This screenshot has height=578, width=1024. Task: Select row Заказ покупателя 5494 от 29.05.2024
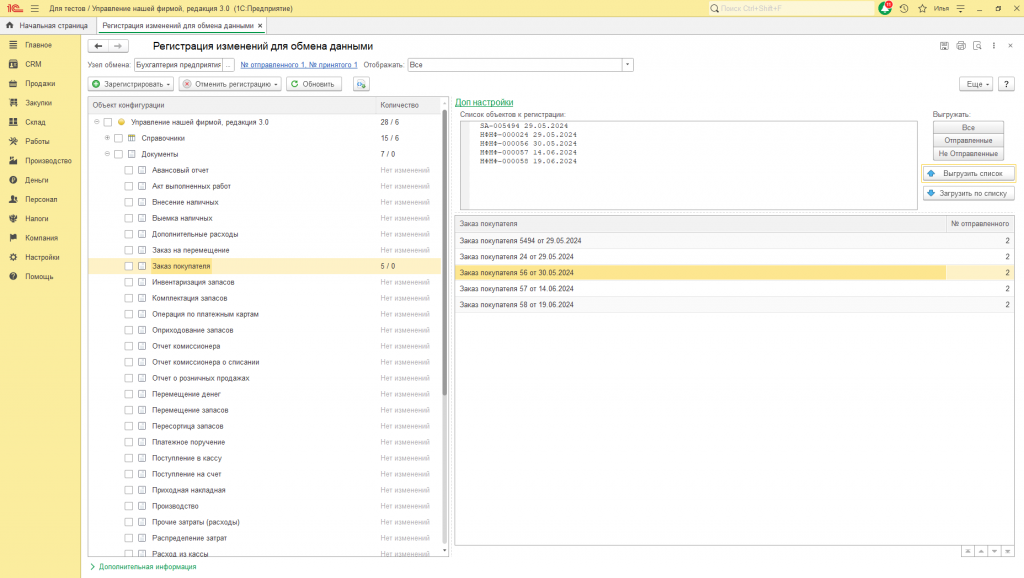click(734, 240)
